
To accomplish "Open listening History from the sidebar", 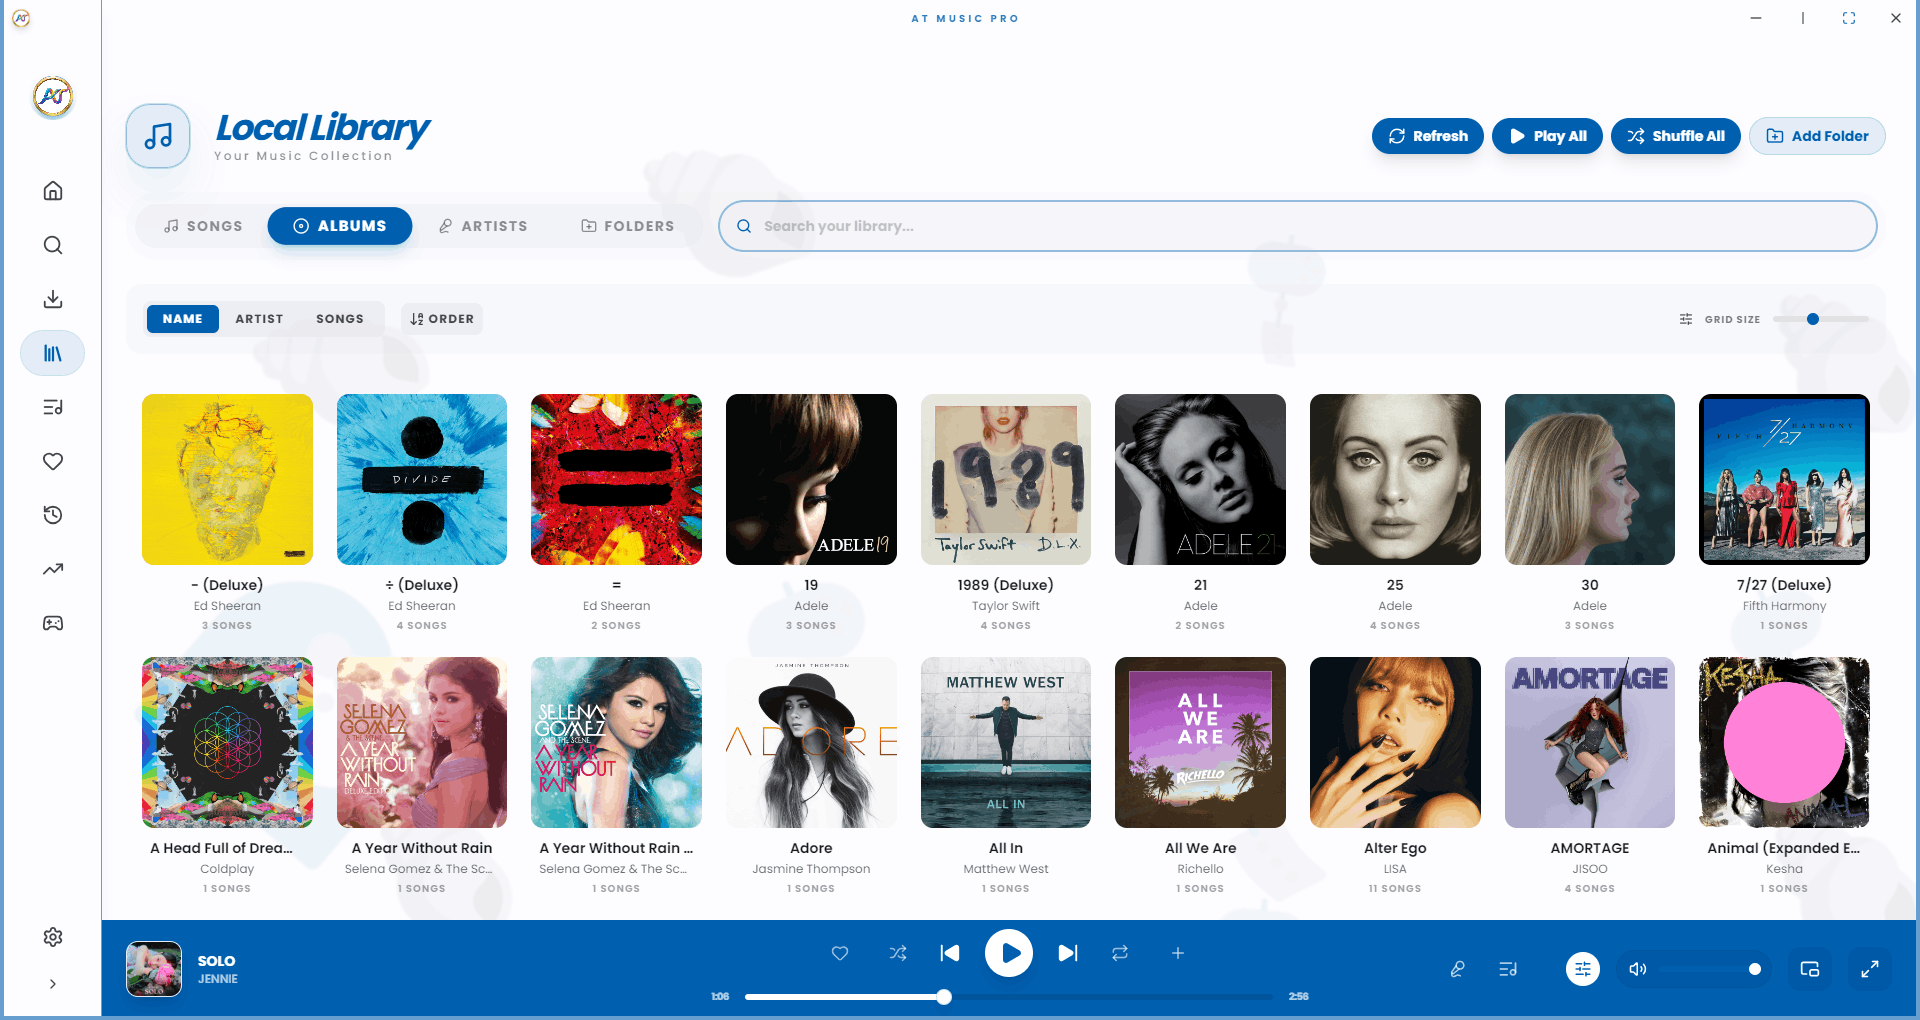I will (52, 514).
